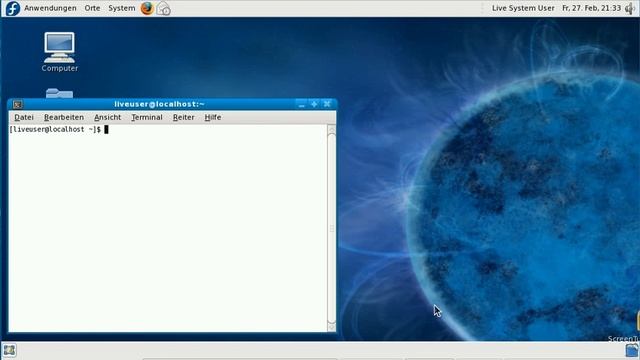Click the terminal scrollbar down arrow

click(x=331, y=327)
